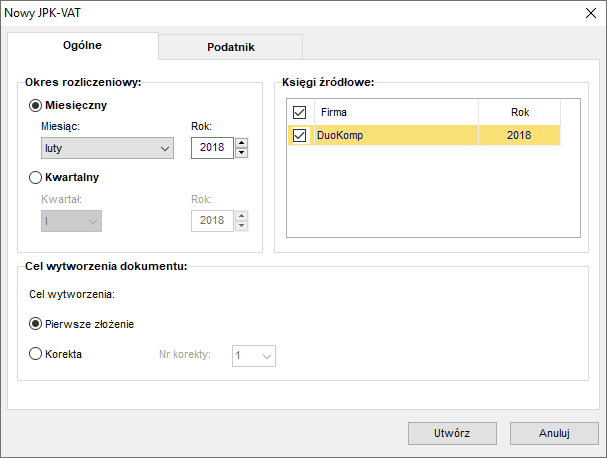Screen dimensions: 607x458
Task: Switch to the Podatnik tab
Action: 231,47
